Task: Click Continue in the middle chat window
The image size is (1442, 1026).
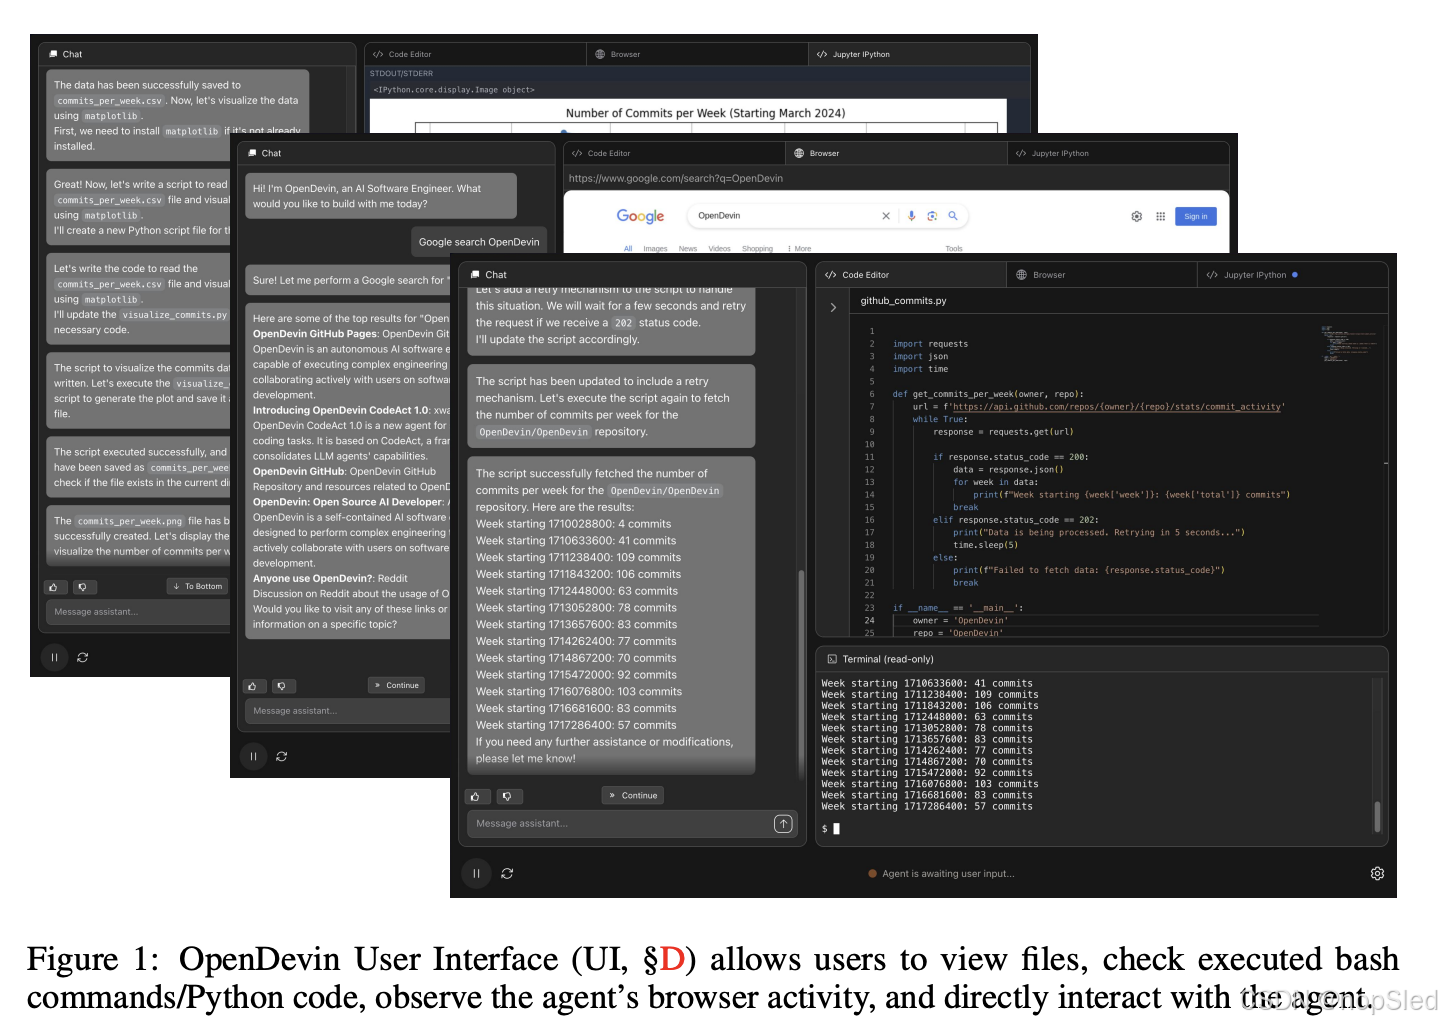Action: [396, 685]
